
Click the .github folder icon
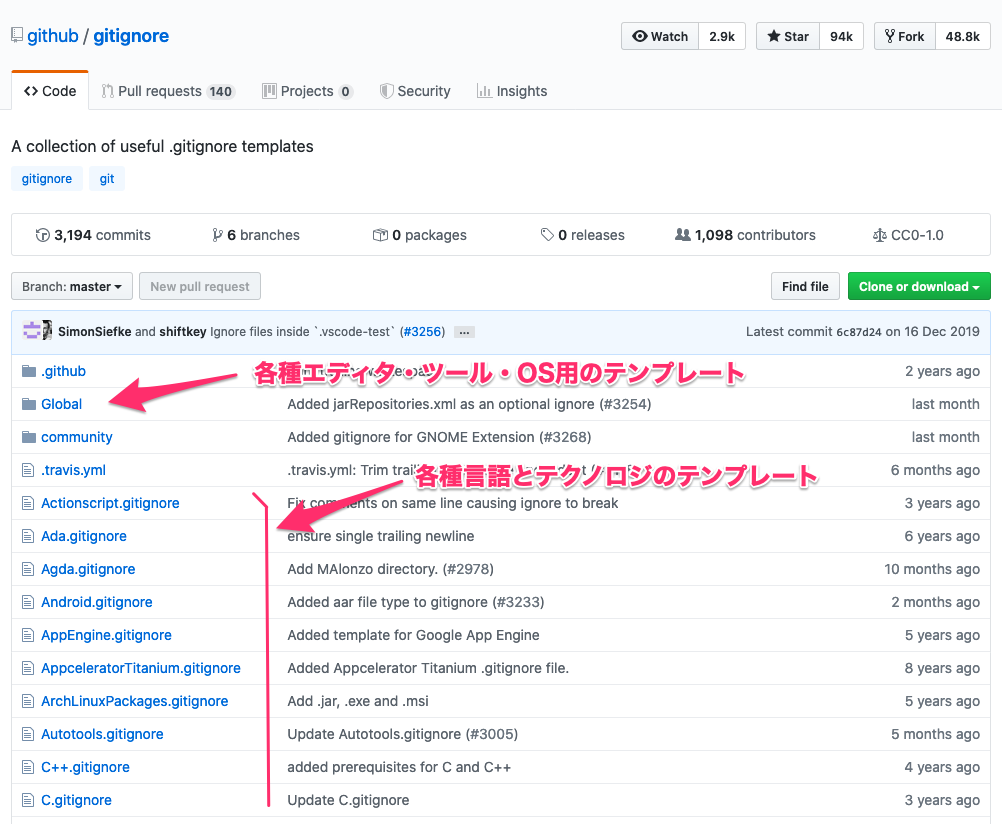29,371
